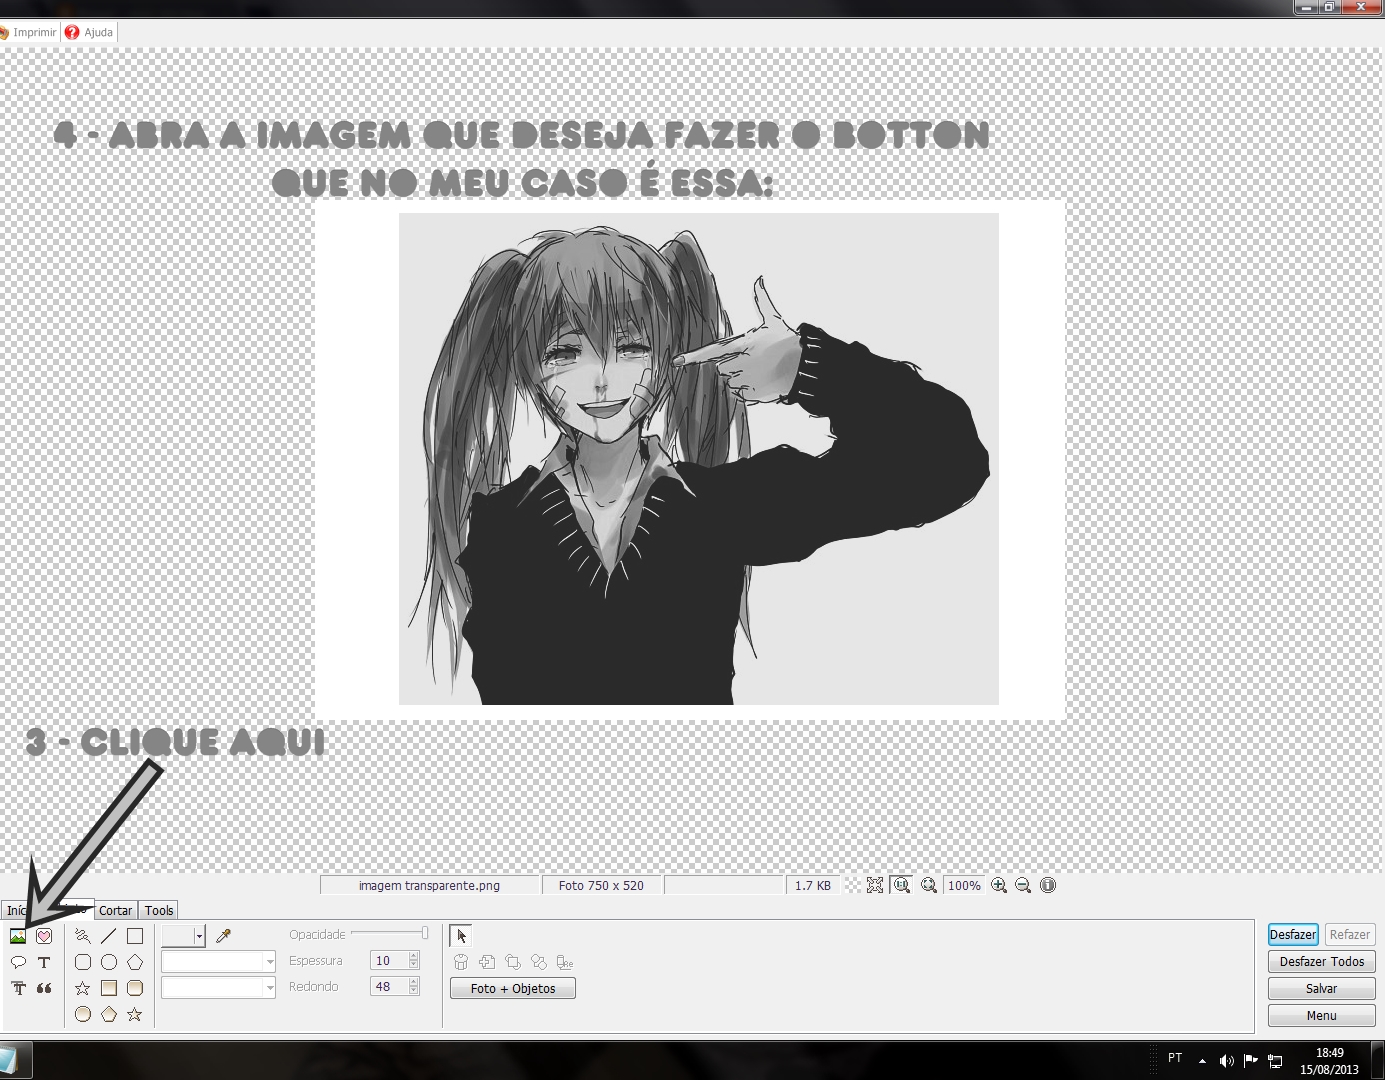Click the PT language indicator in taskbar

click(x=1175, y=1058)
